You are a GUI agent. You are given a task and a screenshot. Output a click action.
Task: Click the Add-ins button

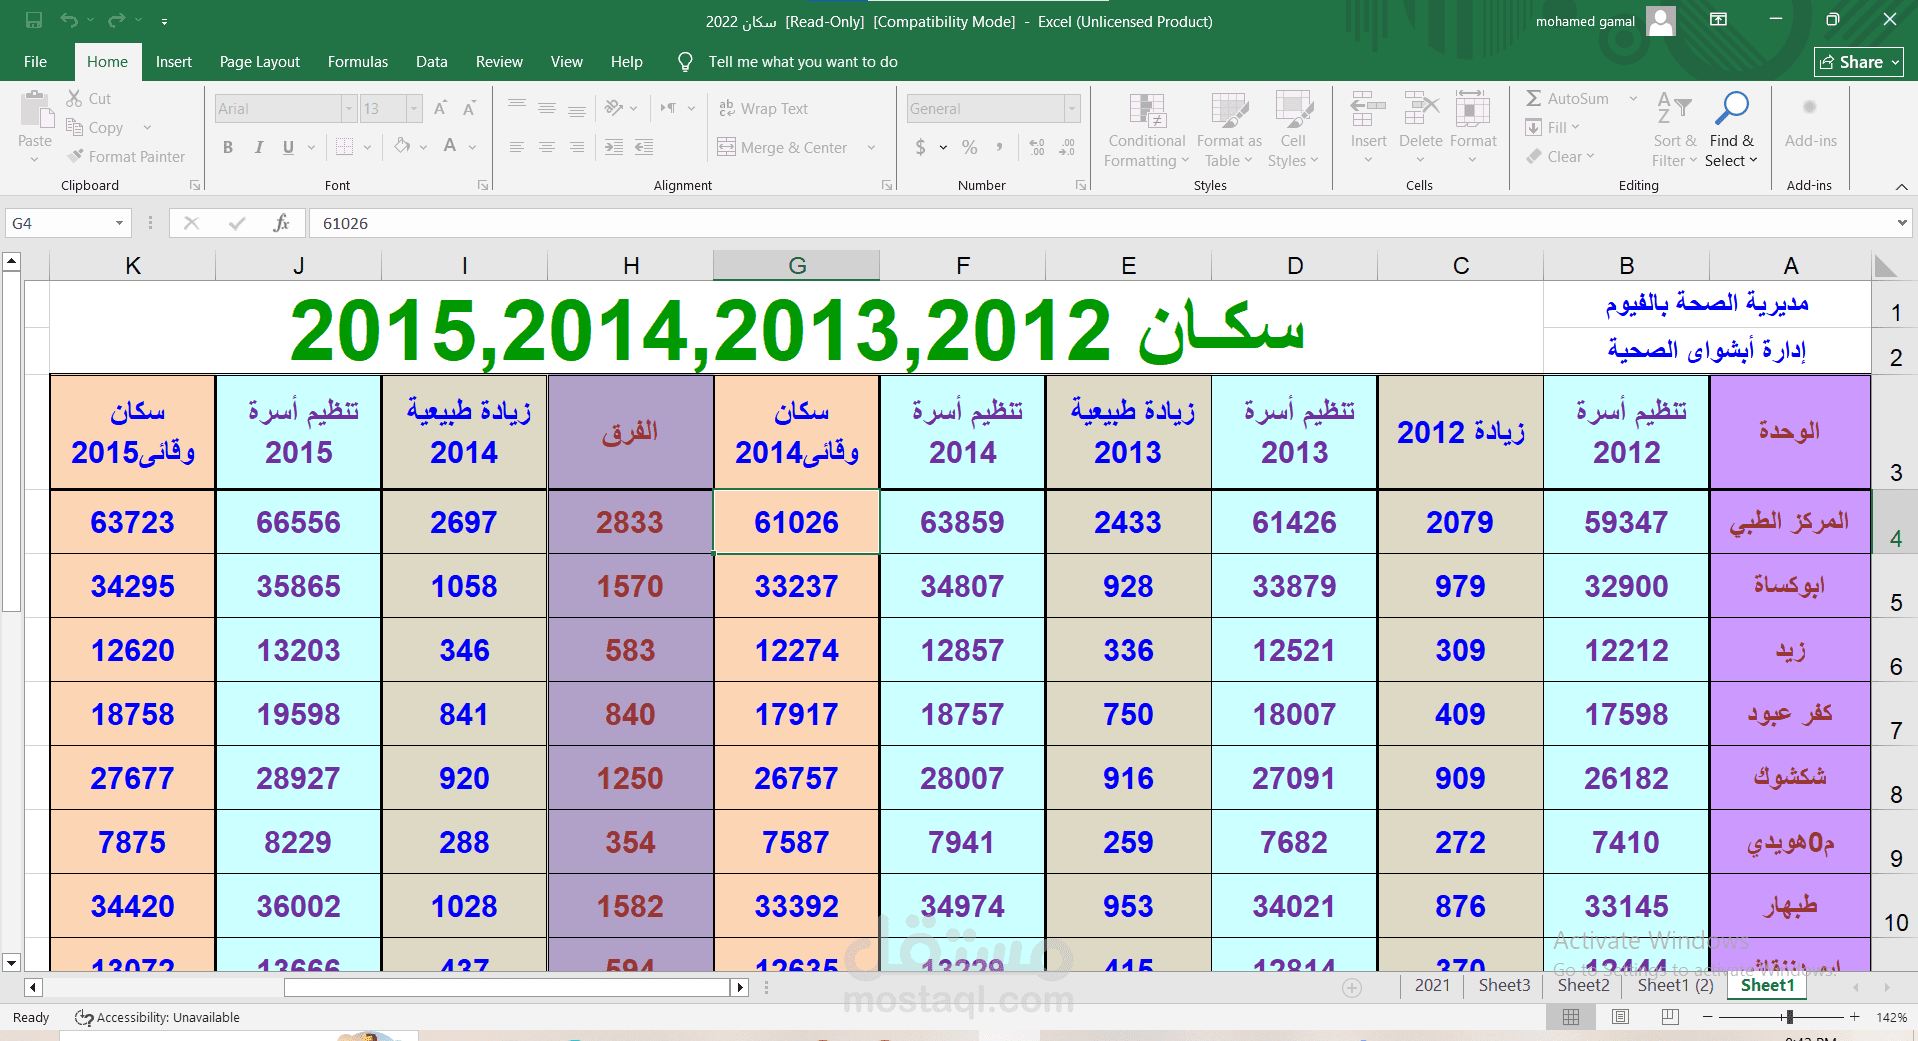pyautogui.click(x=1810, y=124)
